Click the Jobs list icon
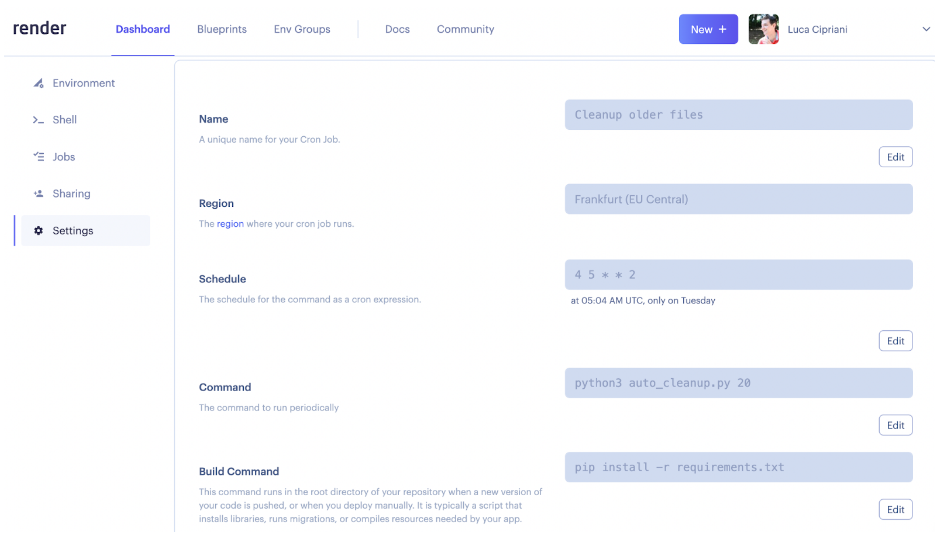 coord(38,157)
